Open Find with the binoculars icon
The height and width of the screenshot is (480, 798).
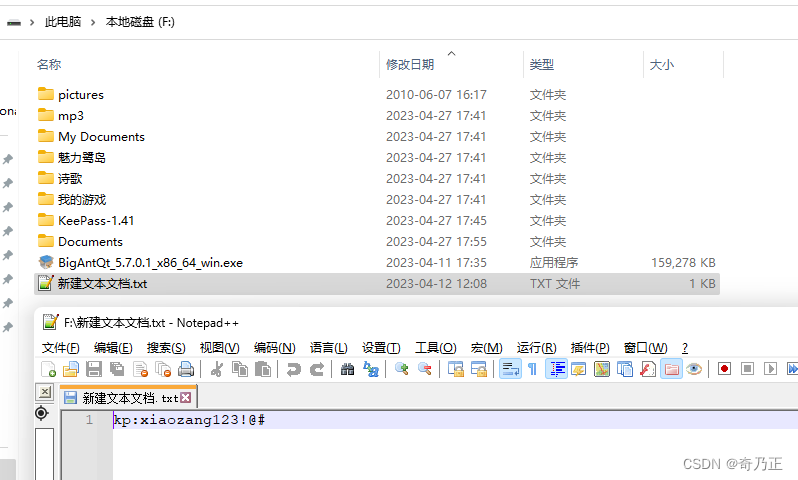point(347,369)
